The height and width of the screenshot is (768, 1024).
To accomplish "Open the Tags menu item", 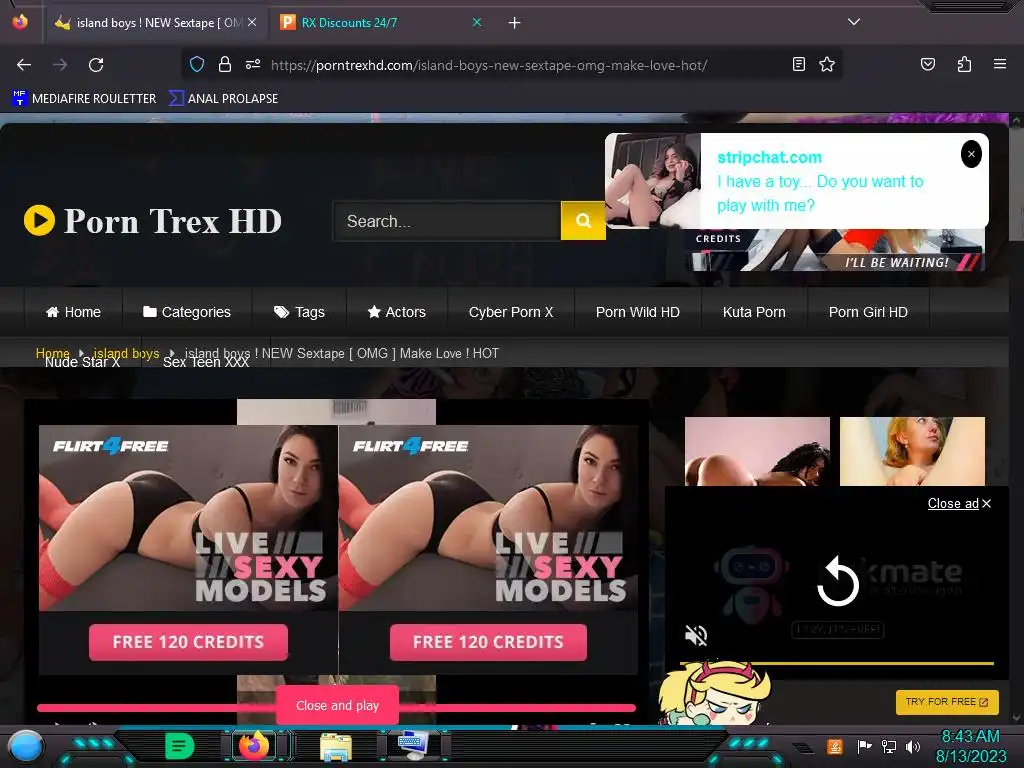I will tap(299, 312).
